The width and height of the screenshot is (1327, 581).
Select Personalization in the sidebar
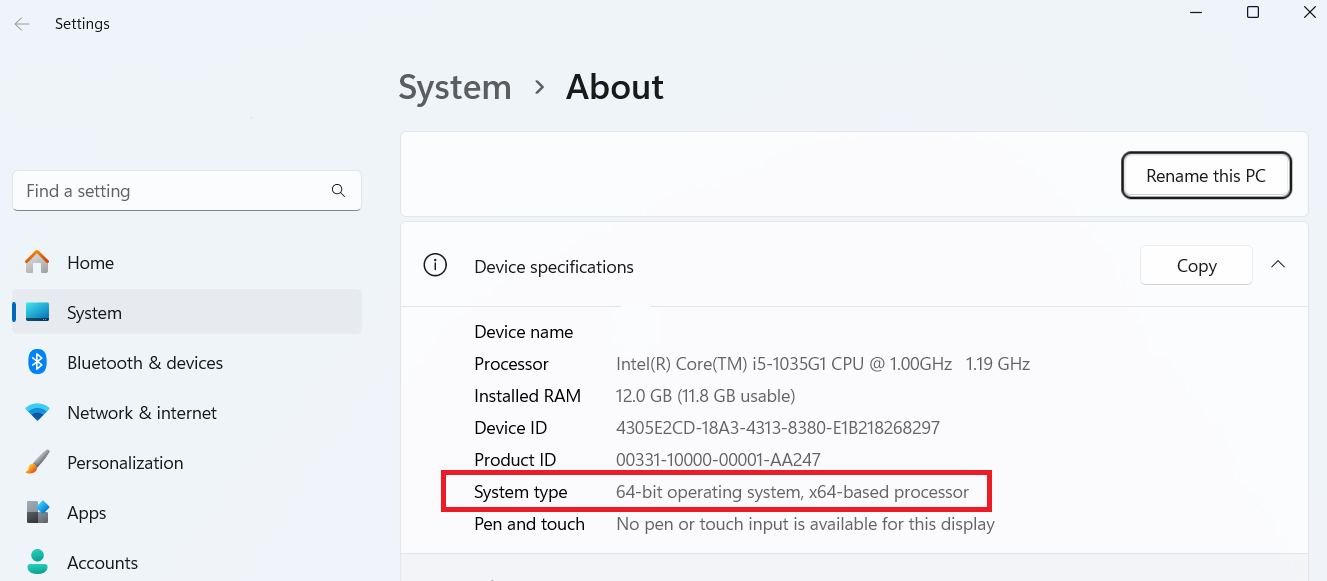coord(187,462)
